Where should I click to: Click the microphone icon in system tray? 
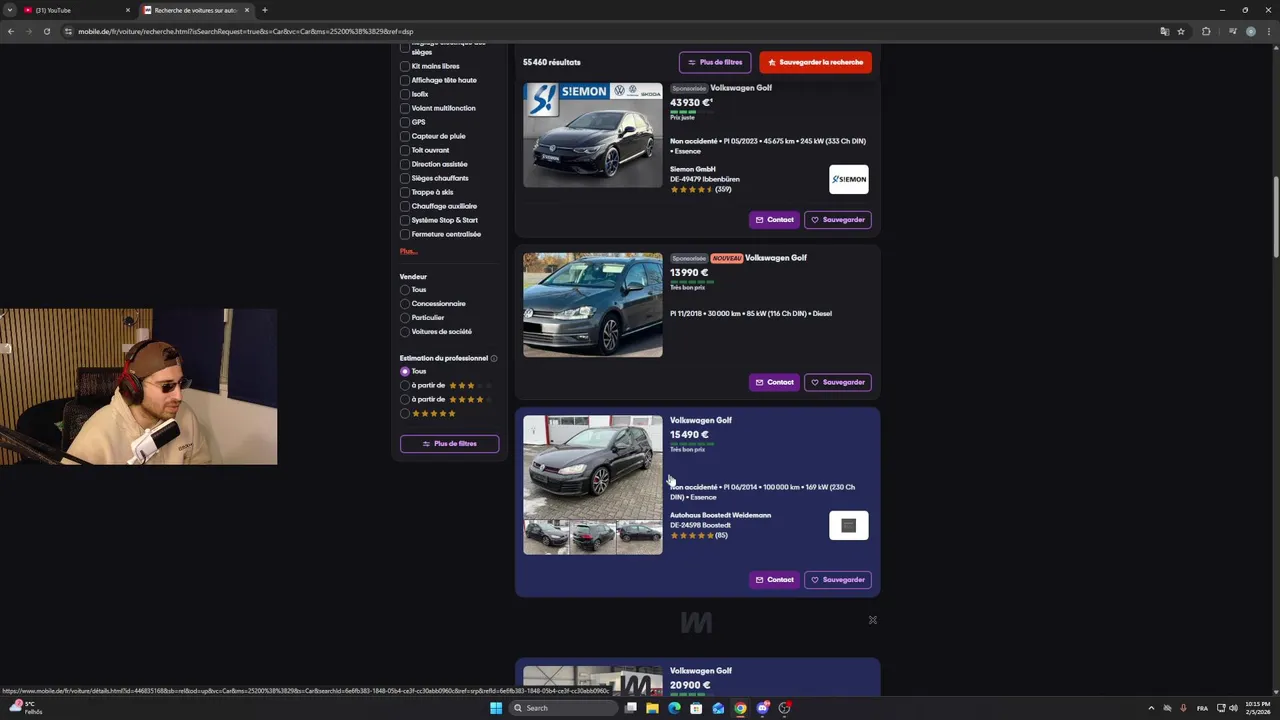click(x=1184, y=708)
